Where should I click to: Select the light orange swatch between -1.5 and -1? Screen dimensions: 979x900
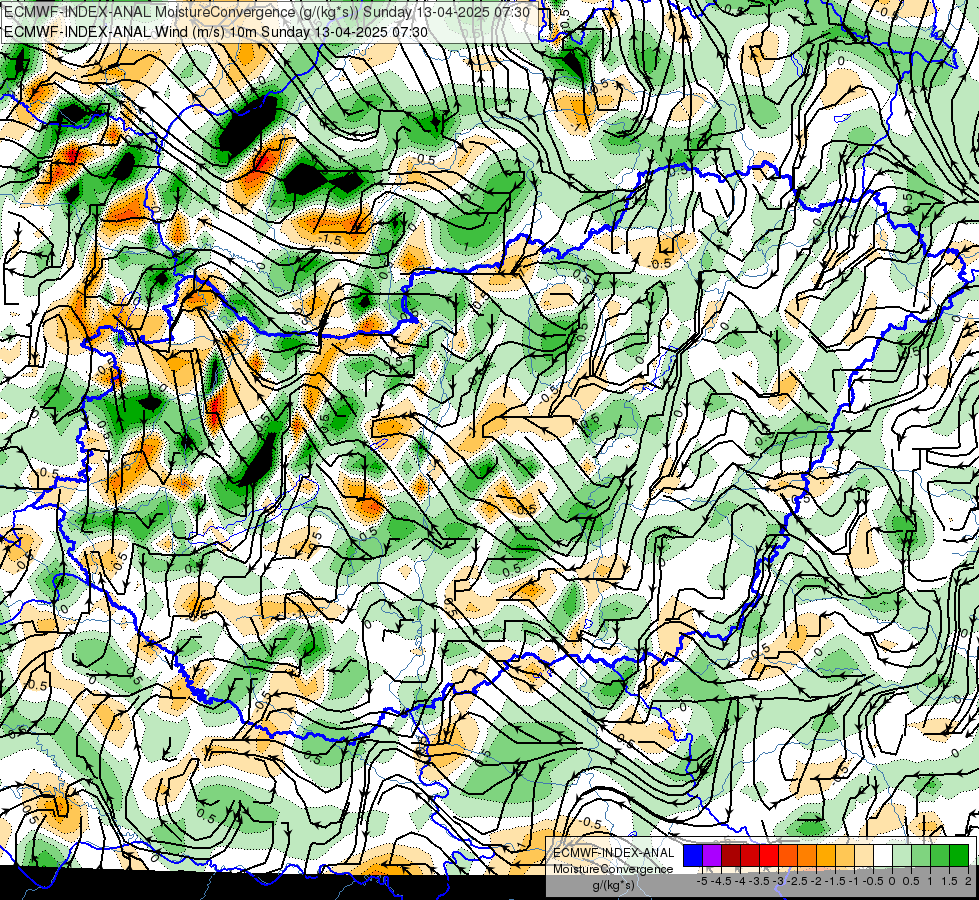(x=845, y=856)
